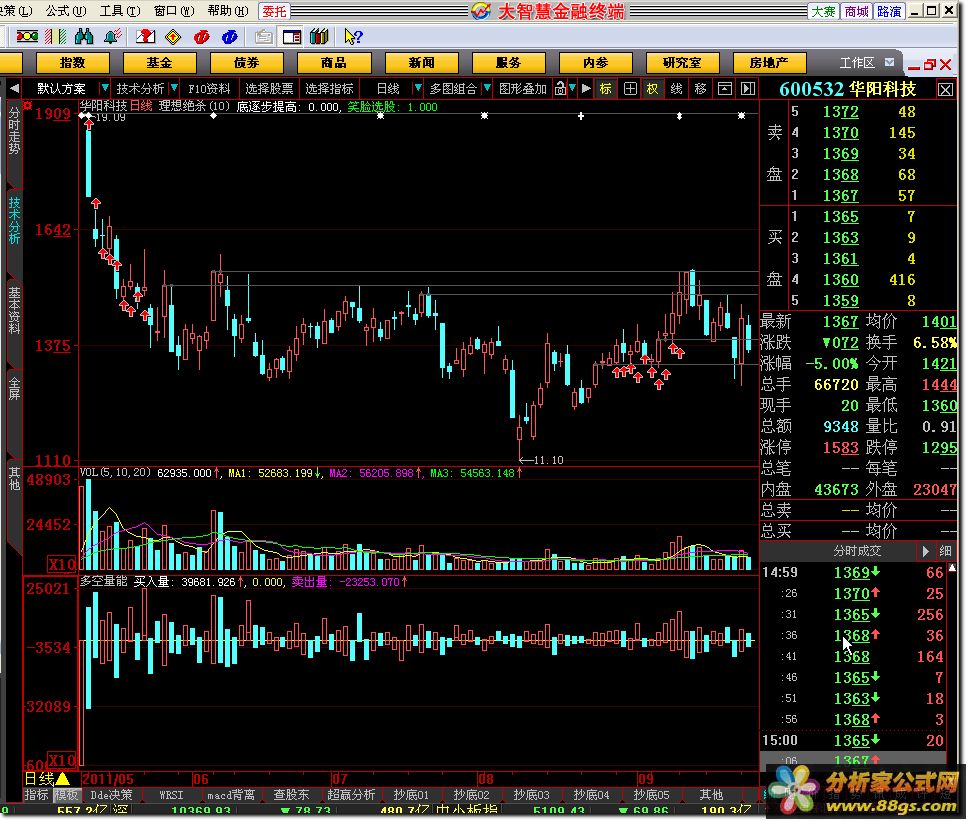Open the 帮助 menu

(x=227, y=10)
